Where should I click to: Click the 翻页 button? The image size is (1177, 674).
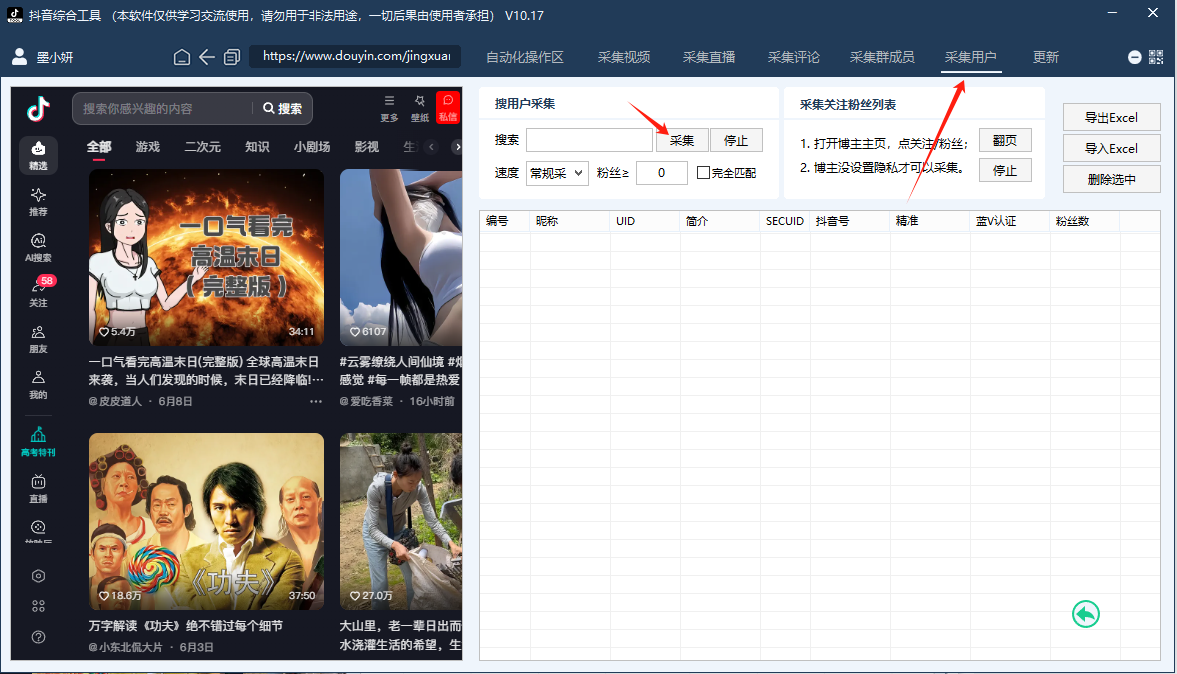point(1005,140)
